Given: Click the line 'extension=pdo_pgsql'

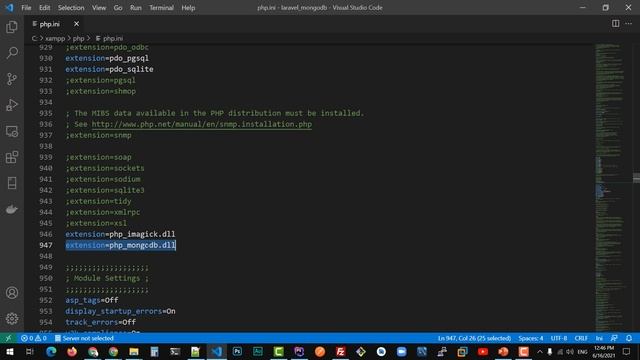Looking at the screenshot, I should click(107, 58).
